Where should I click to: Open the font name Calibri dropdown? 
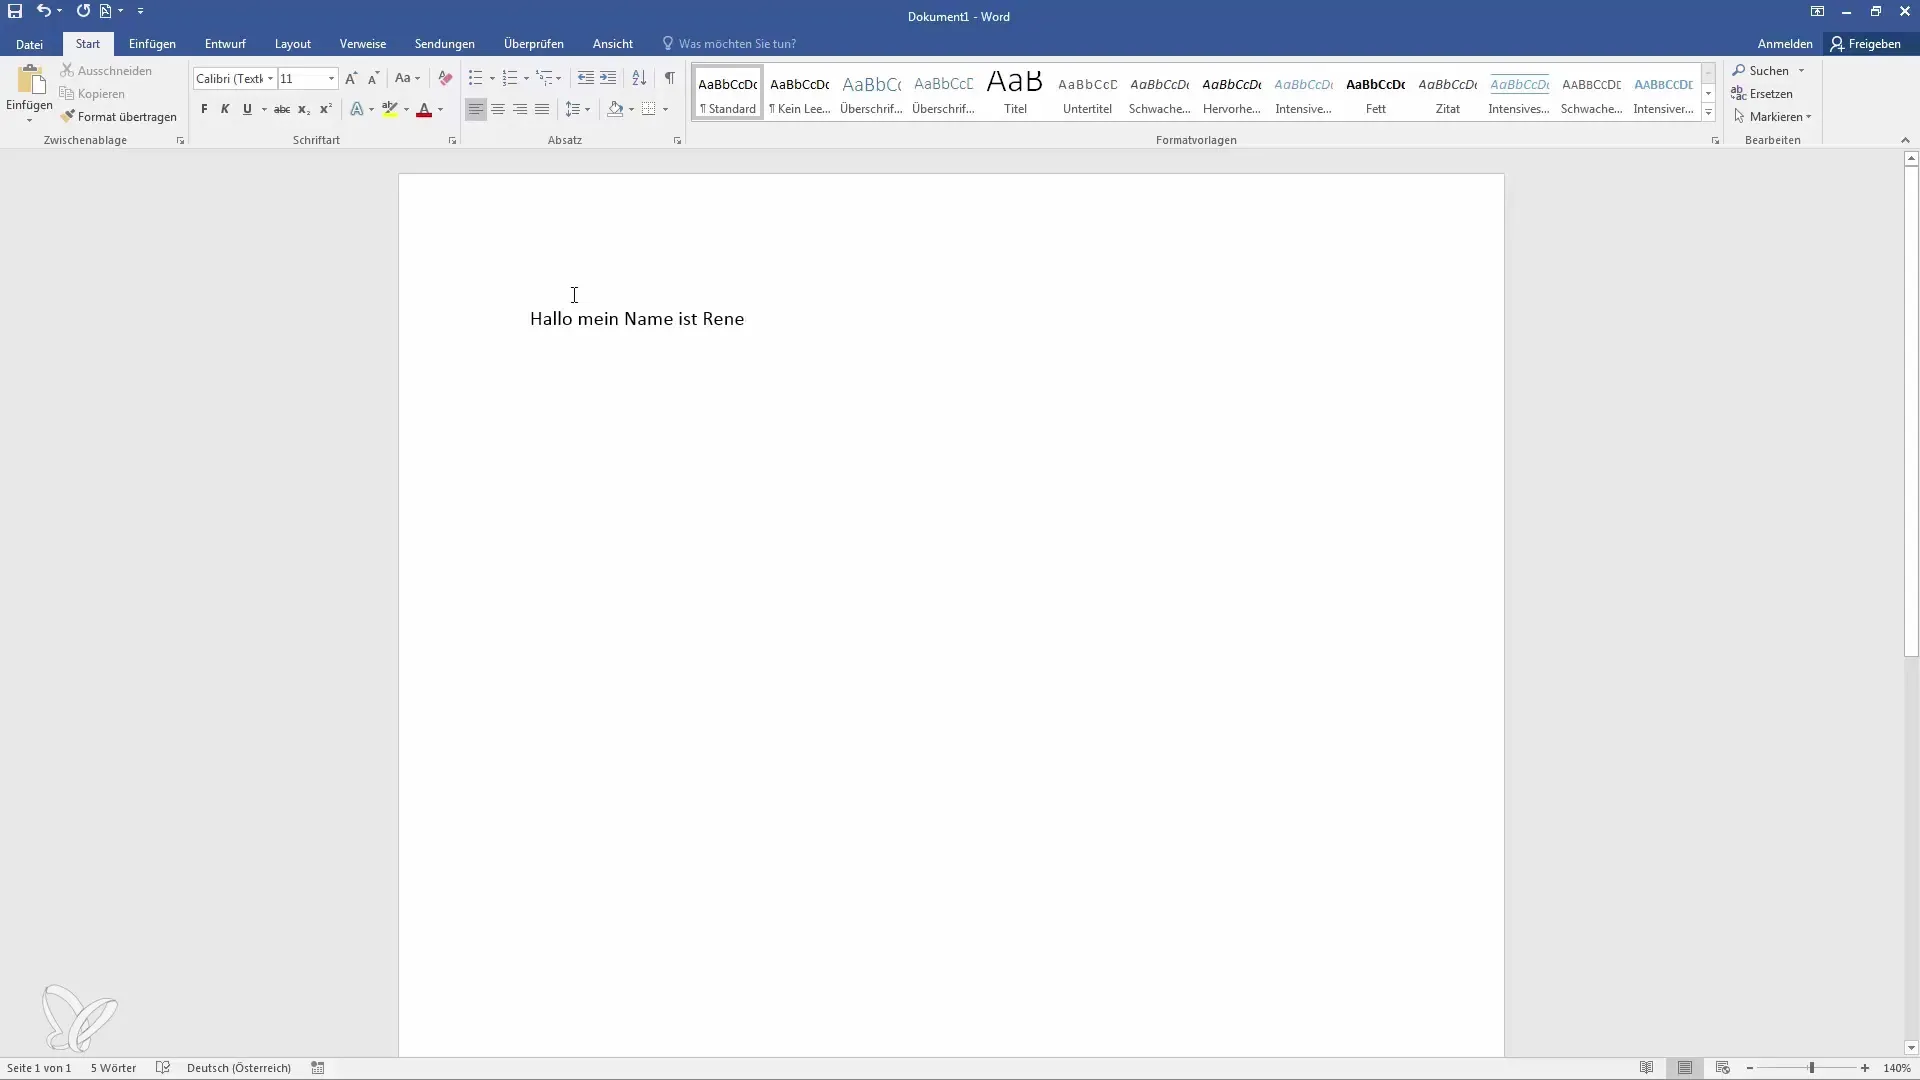(x=270, y=78)
